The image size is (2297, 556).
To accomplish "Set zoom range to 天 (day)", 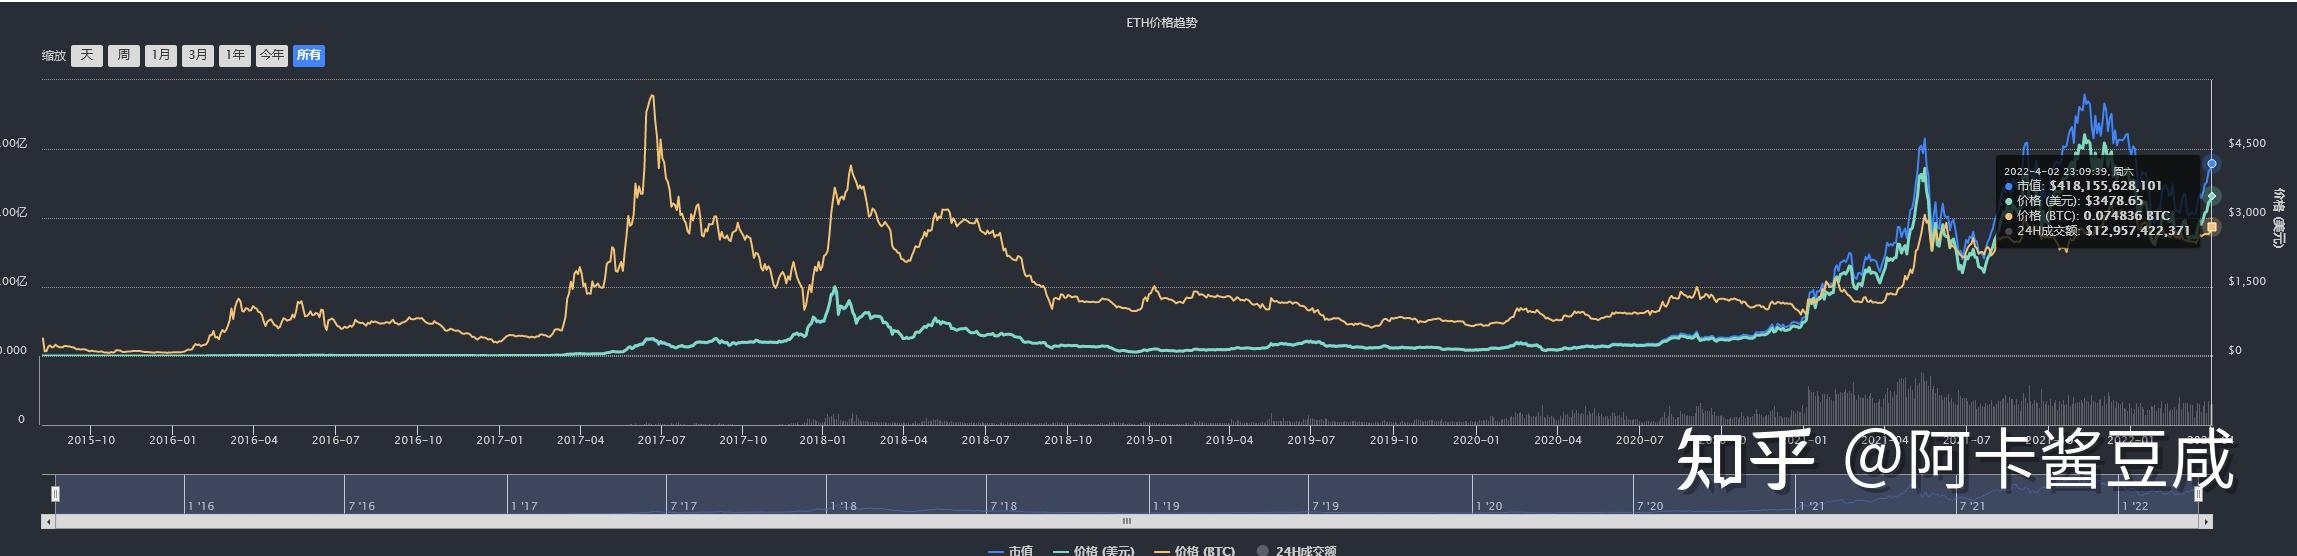I will tap(87, 55).
